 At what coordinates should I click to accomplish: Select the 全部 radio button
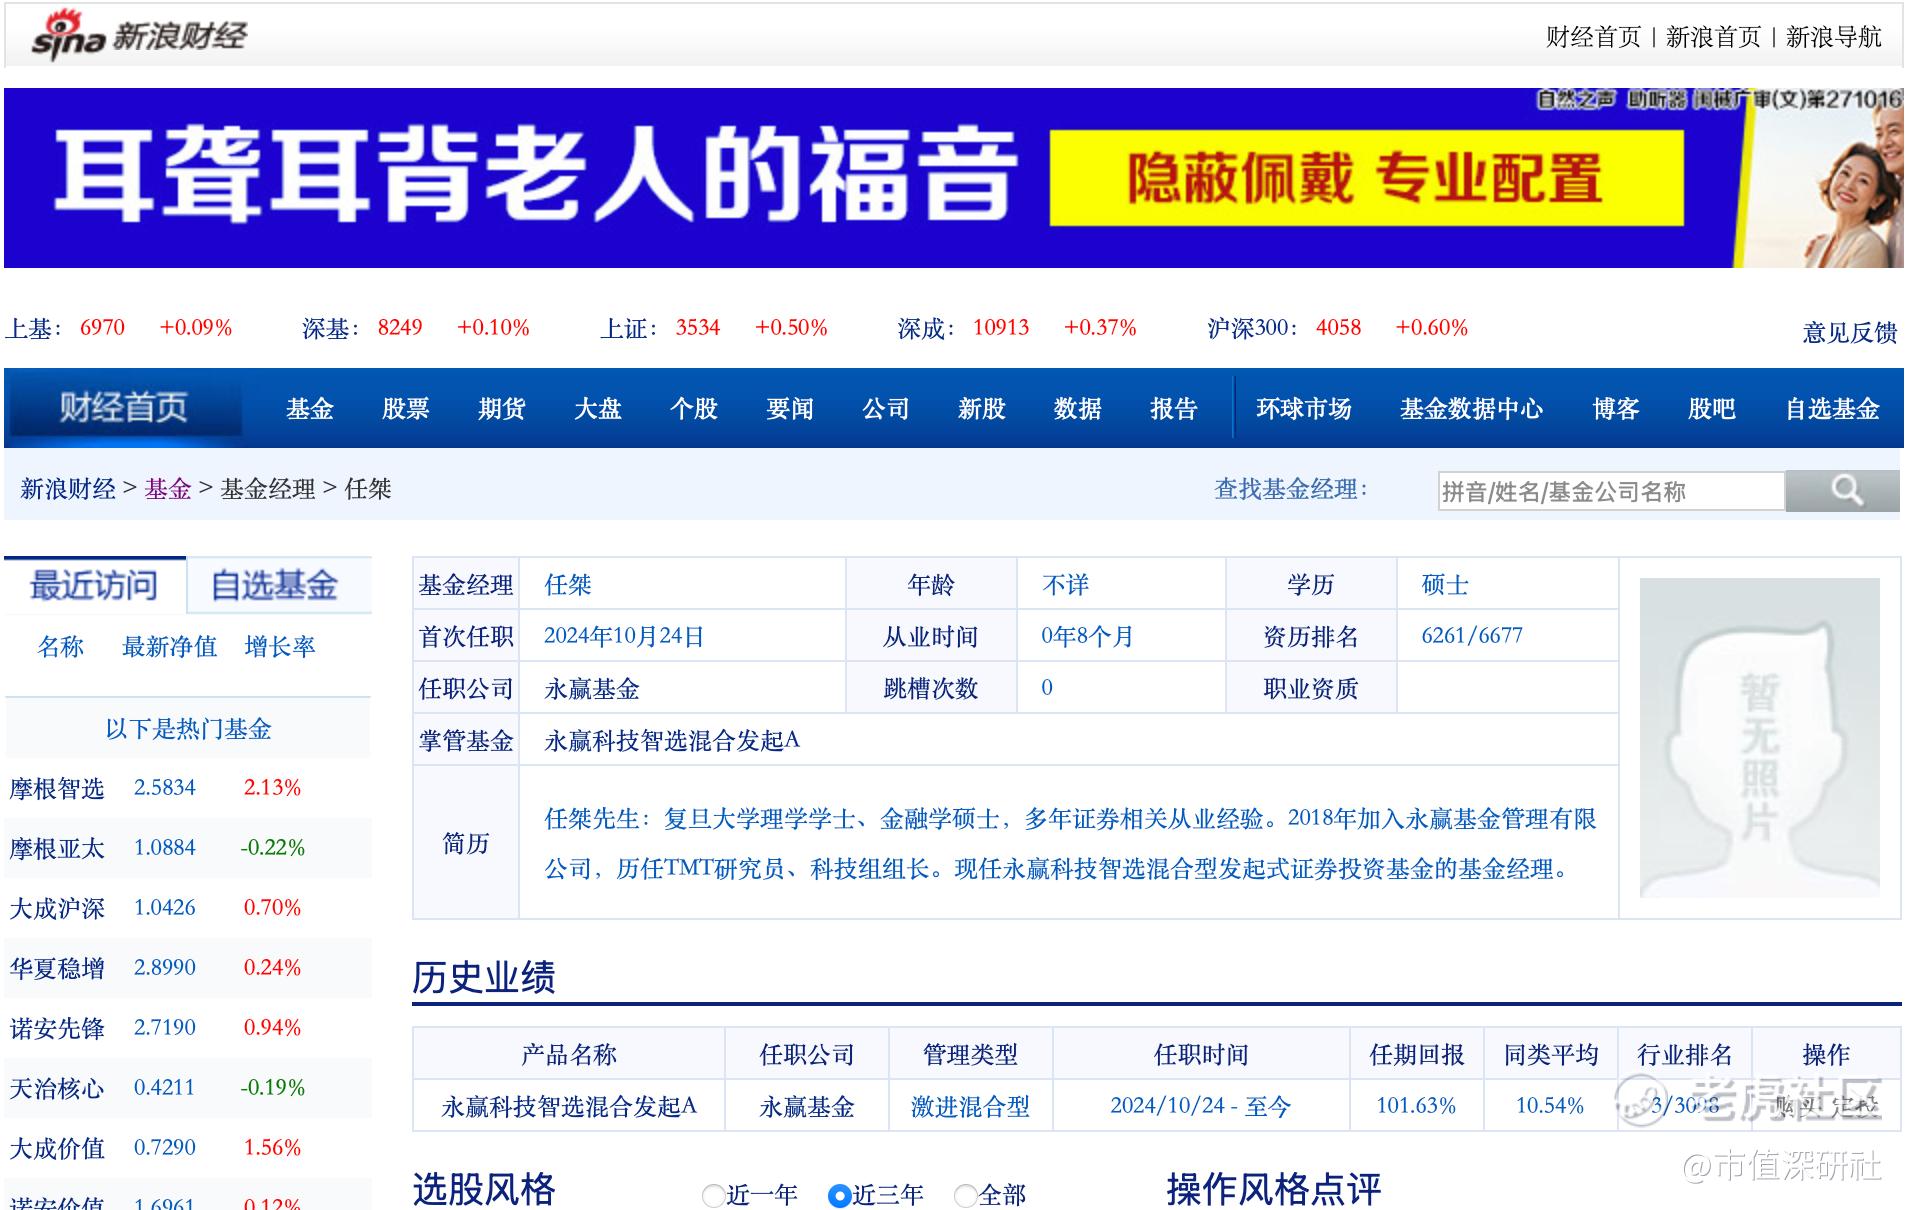(965, 1195)
